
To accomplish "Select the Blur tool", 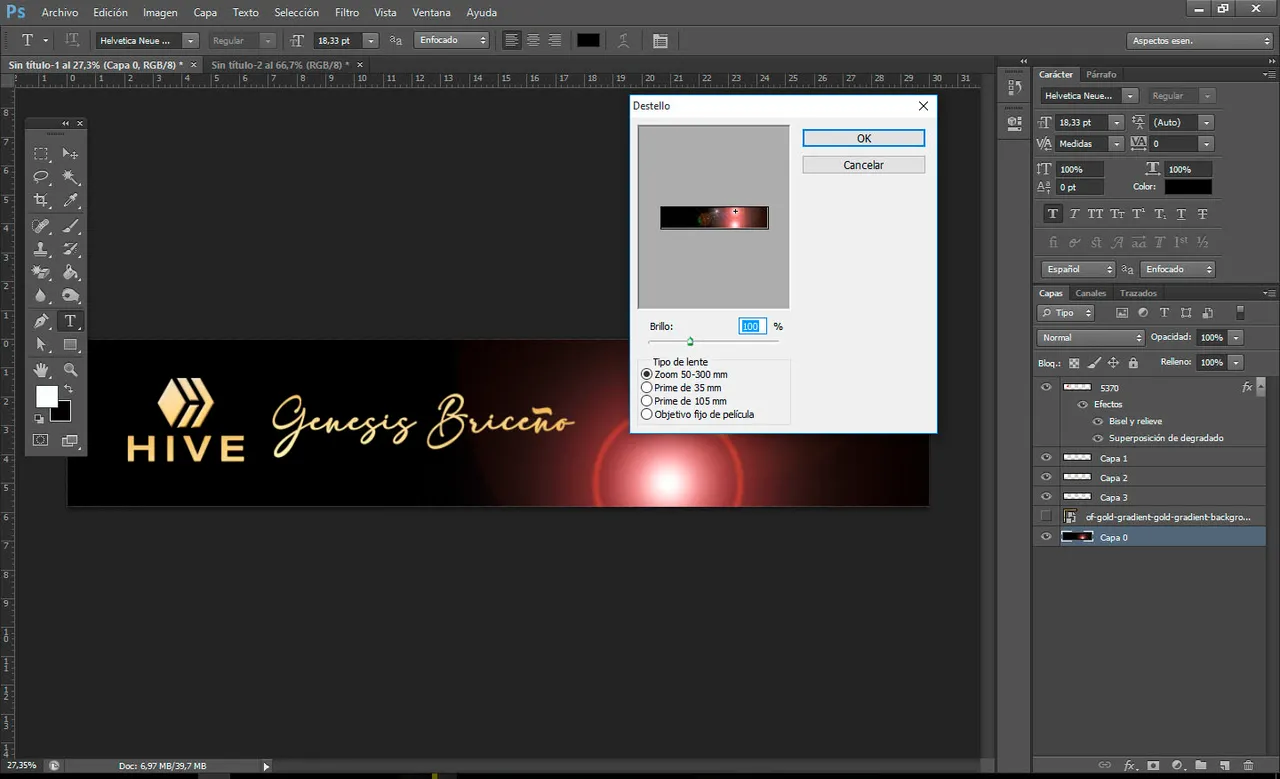I will 41,296.
